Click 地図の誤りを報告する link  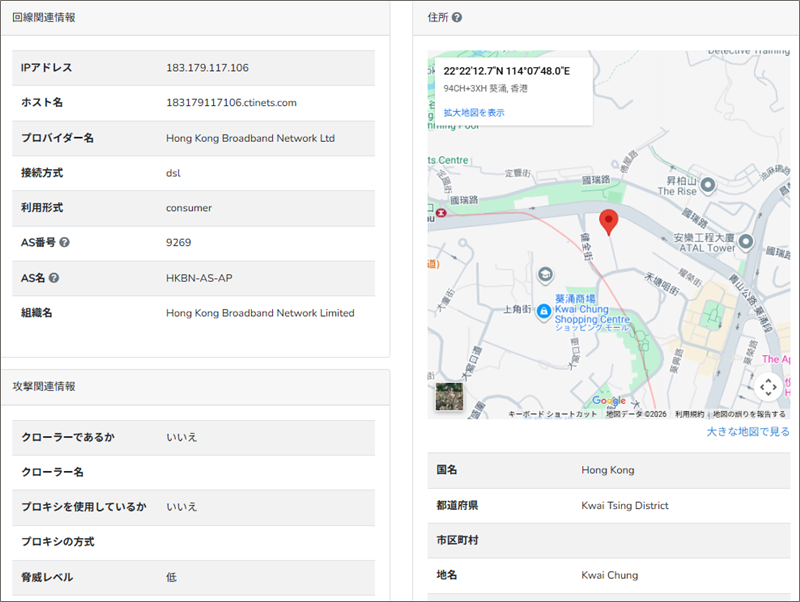(749, 414)
